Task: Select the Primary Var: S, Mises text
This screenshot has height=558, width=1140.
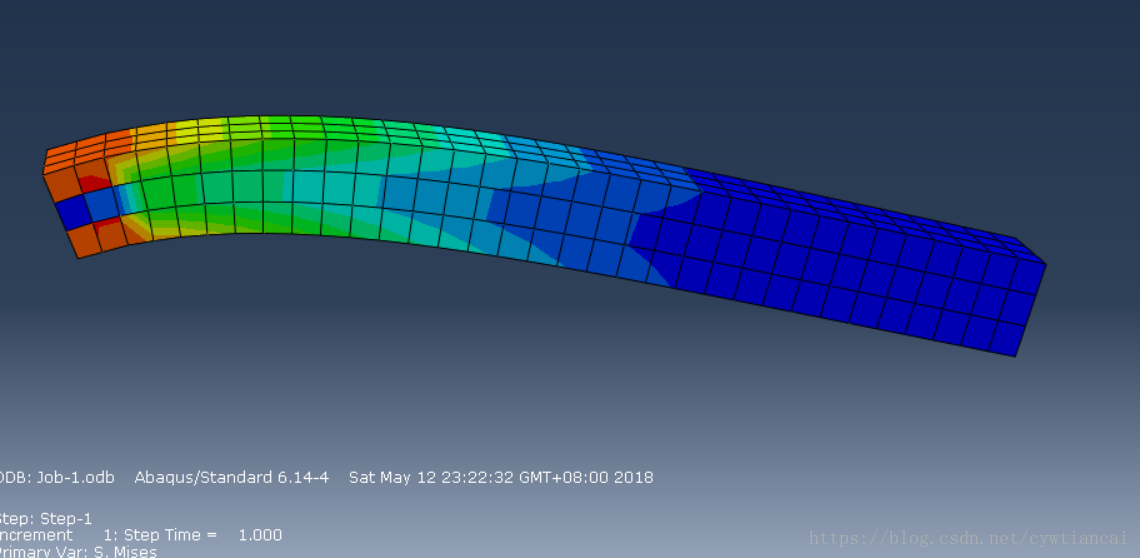Action: [x=77, y=551]
